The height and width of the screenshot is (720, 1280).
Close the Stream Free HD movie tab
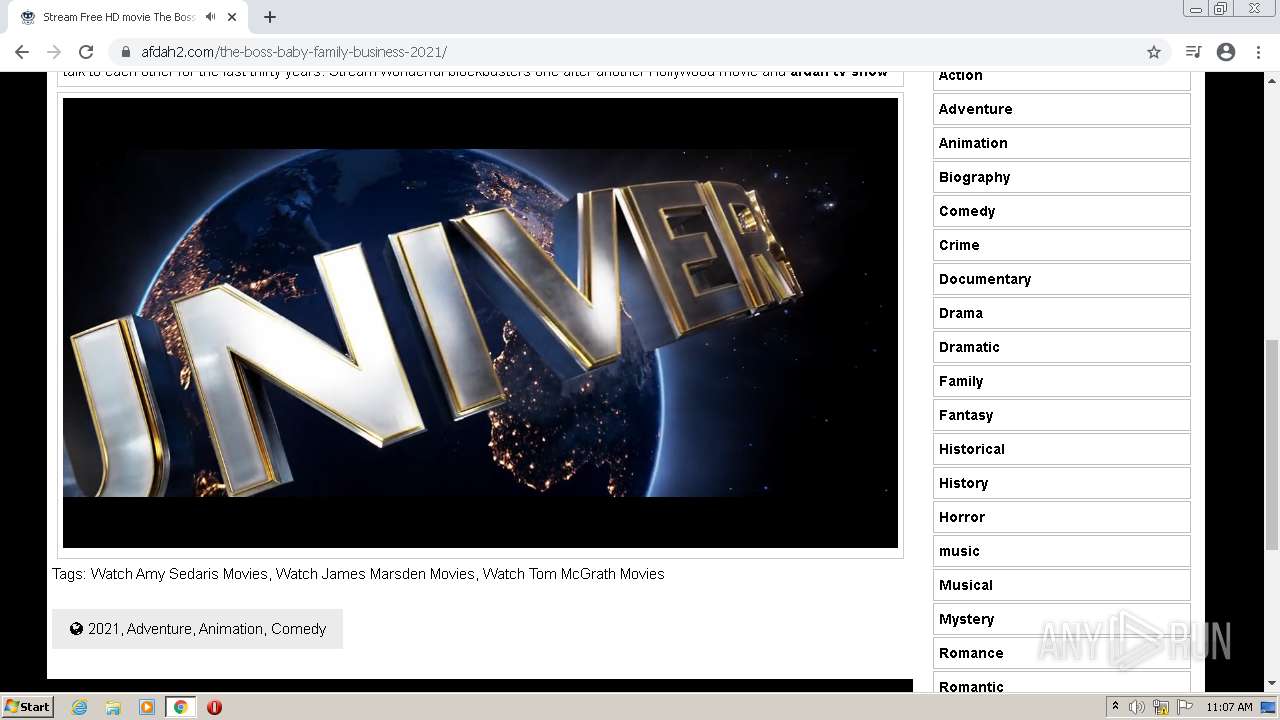pos(232,17)
